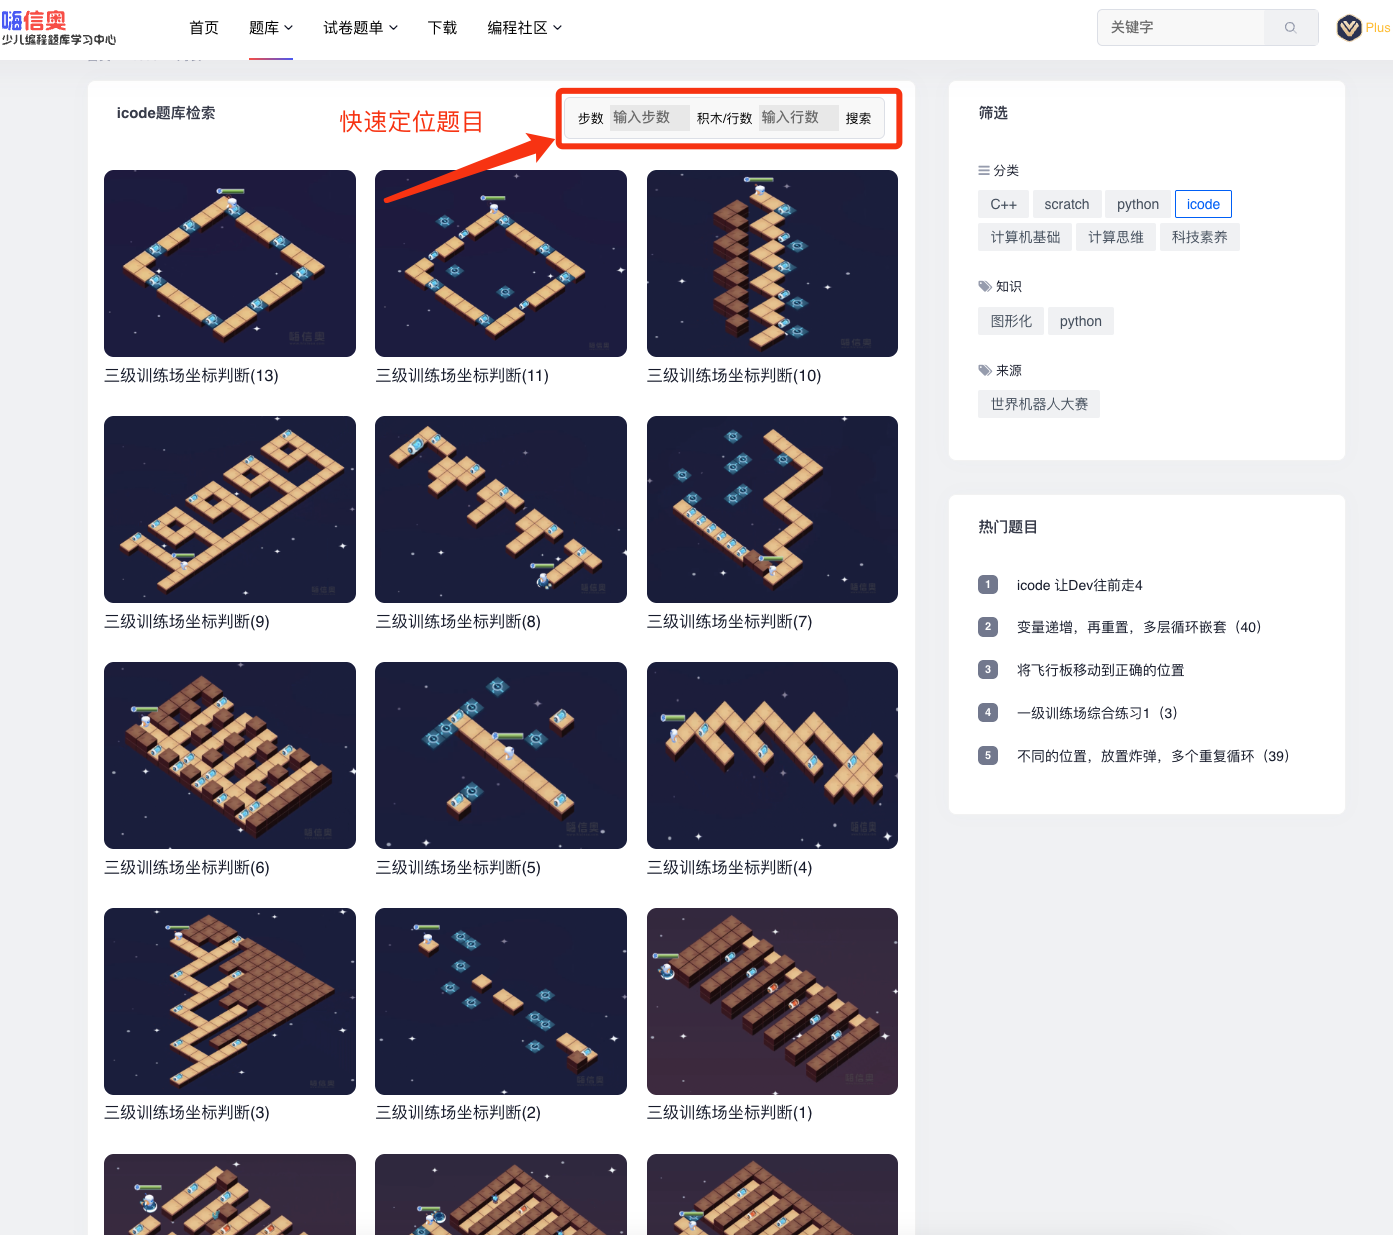Click the 嗨信奥 site logo
The image size is (1393, 1235).
point(58,28)
